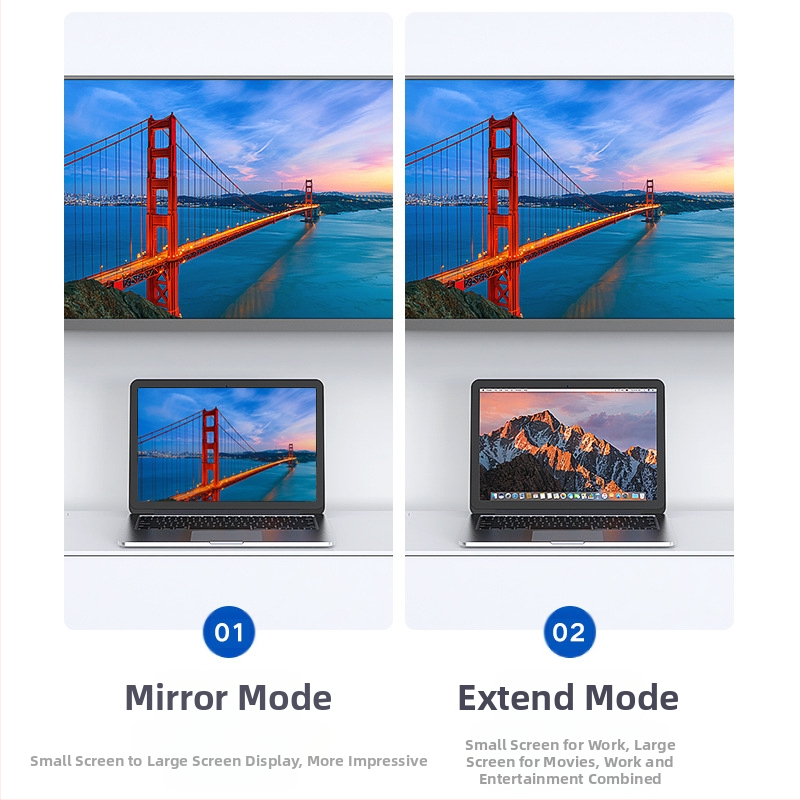Open System Preferences gear in the dock
This screenshot has width=800, height=800.
[x=625, y=496]
